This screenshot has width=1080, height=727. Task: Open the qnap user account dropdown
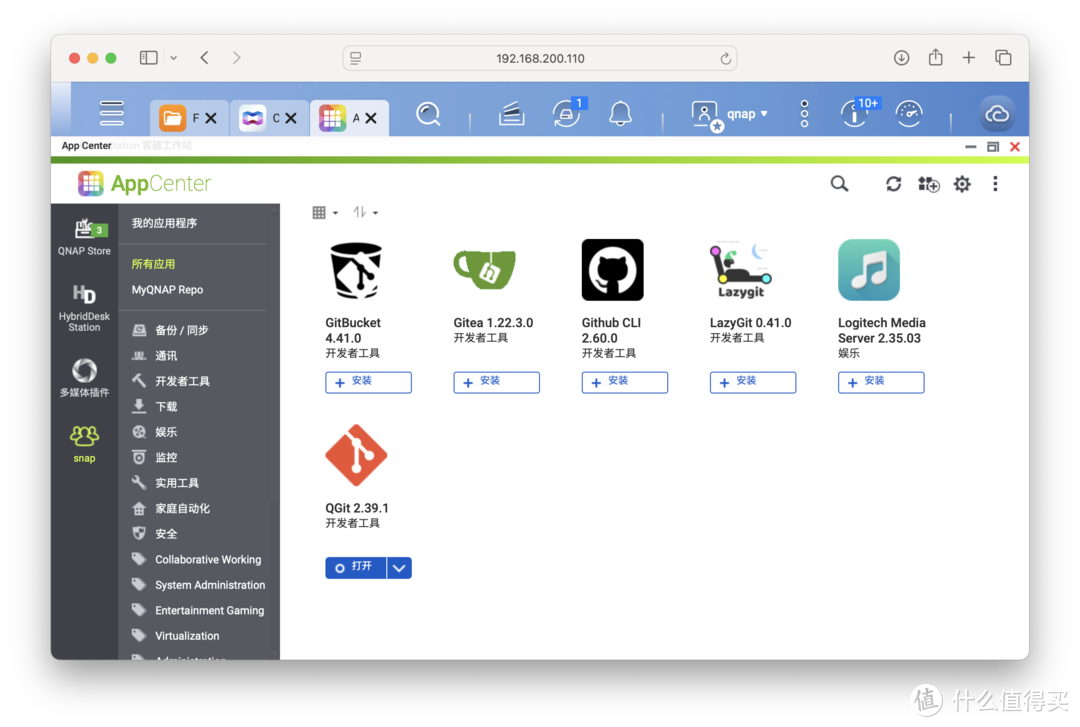[x=730, y=114]
